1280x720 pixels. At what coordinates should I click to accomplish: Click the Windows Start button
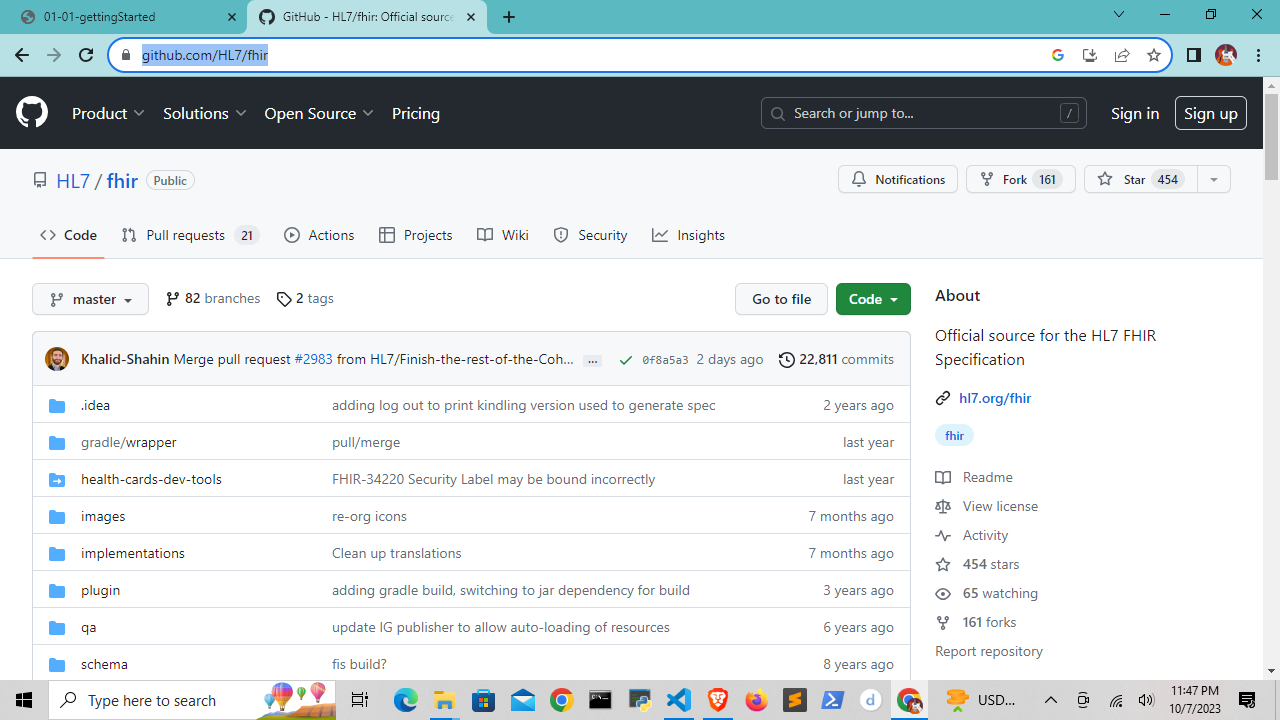23,700
